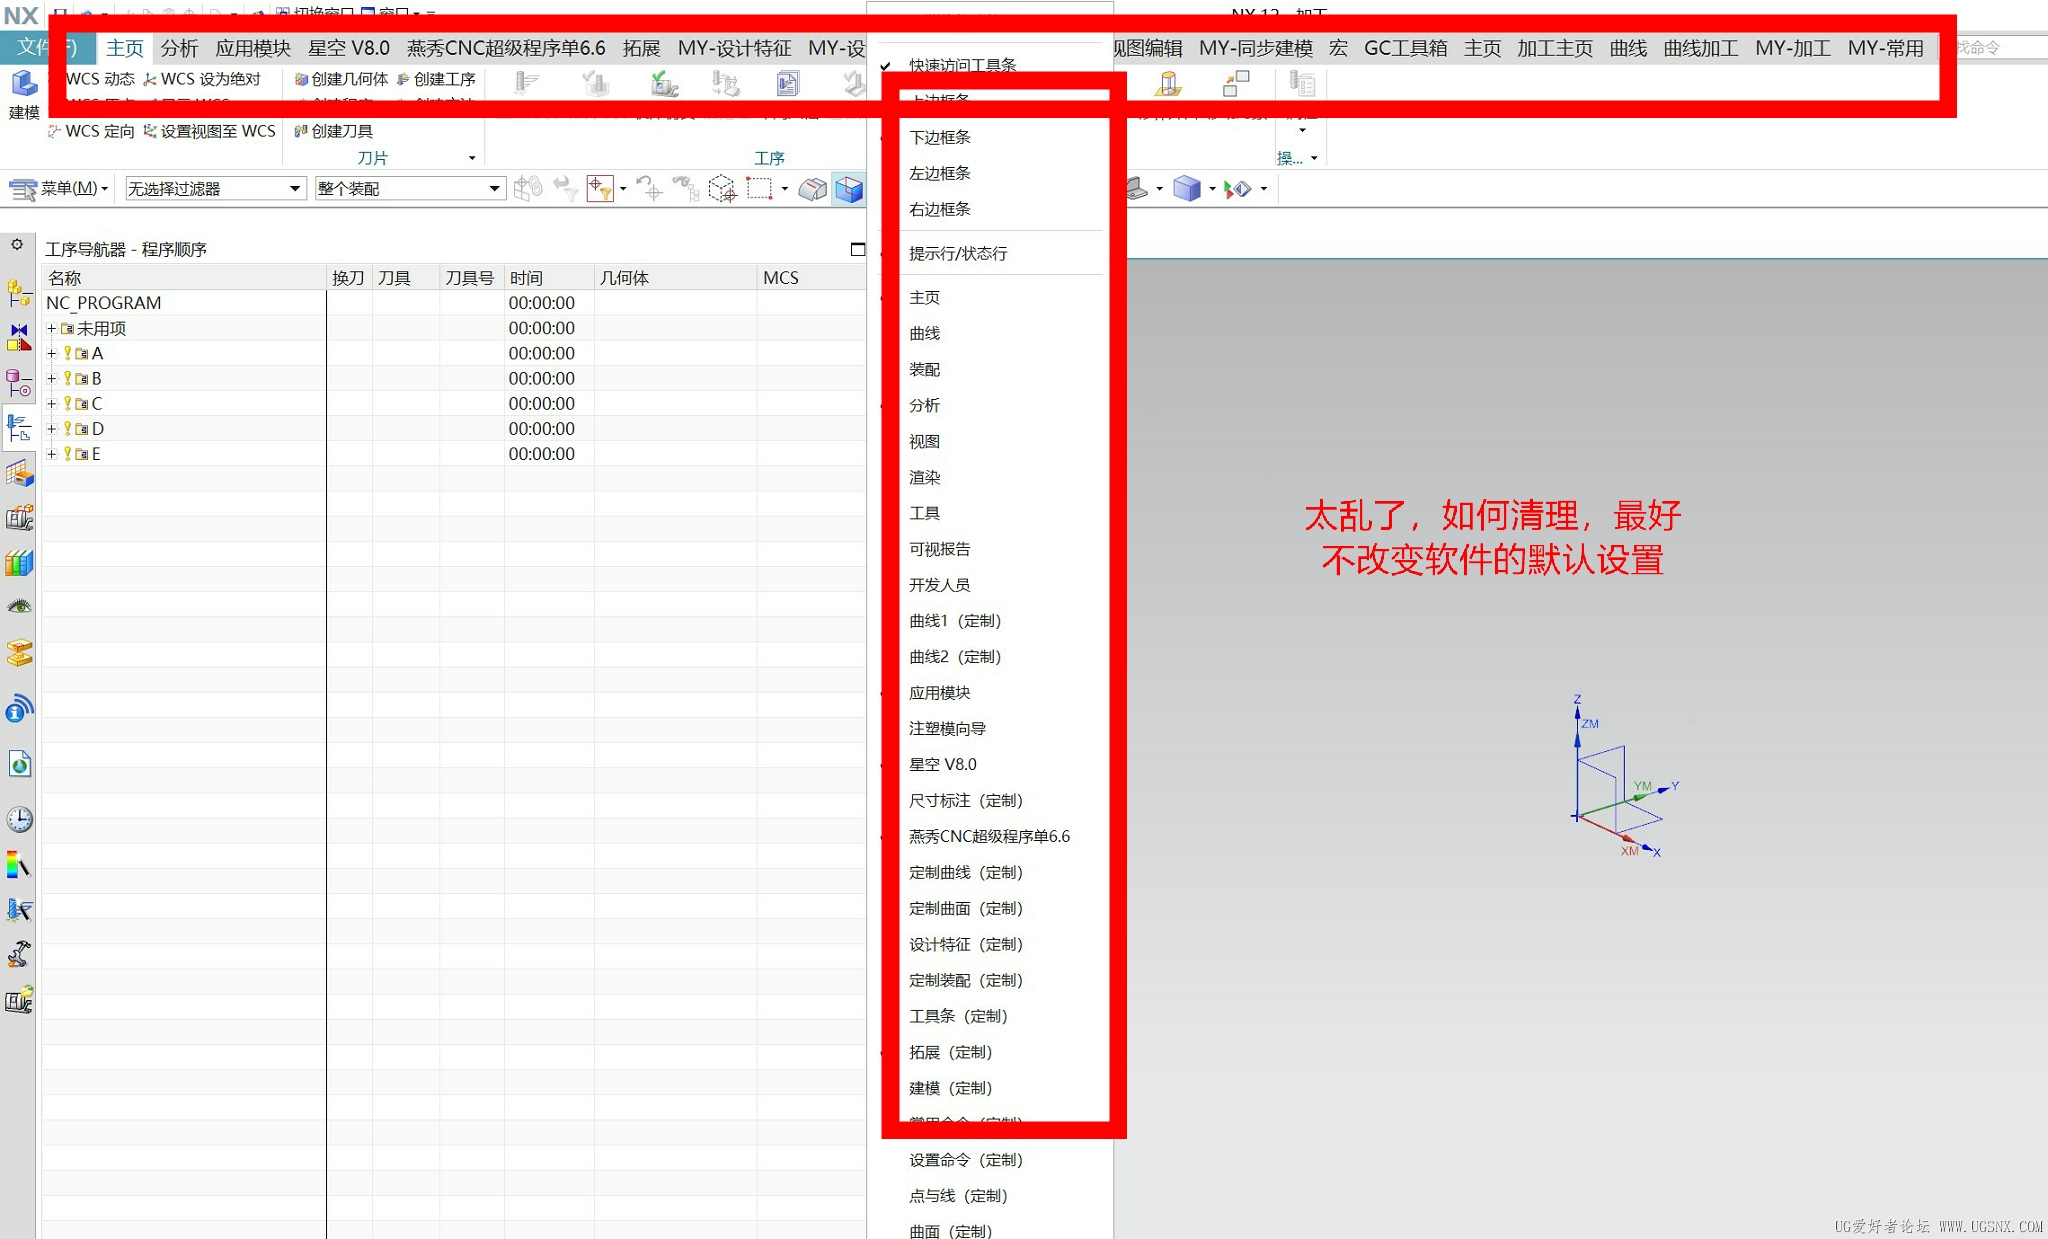2048x1239 pixels.
Task: Click the WCS 设为绝对 button
Action: tap(202, 79)
